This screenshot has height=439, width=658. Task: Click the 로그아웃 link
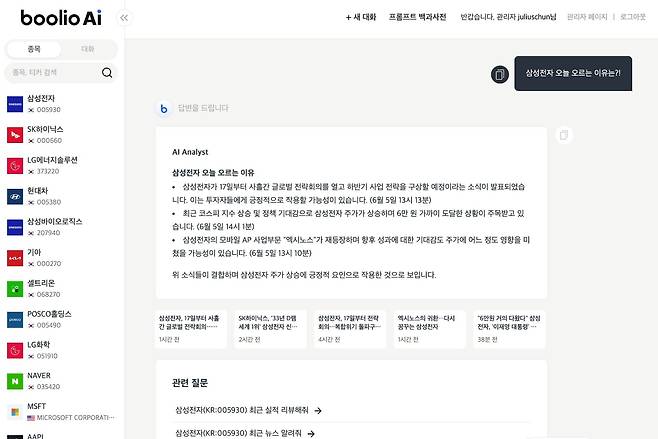pos(633,17)
